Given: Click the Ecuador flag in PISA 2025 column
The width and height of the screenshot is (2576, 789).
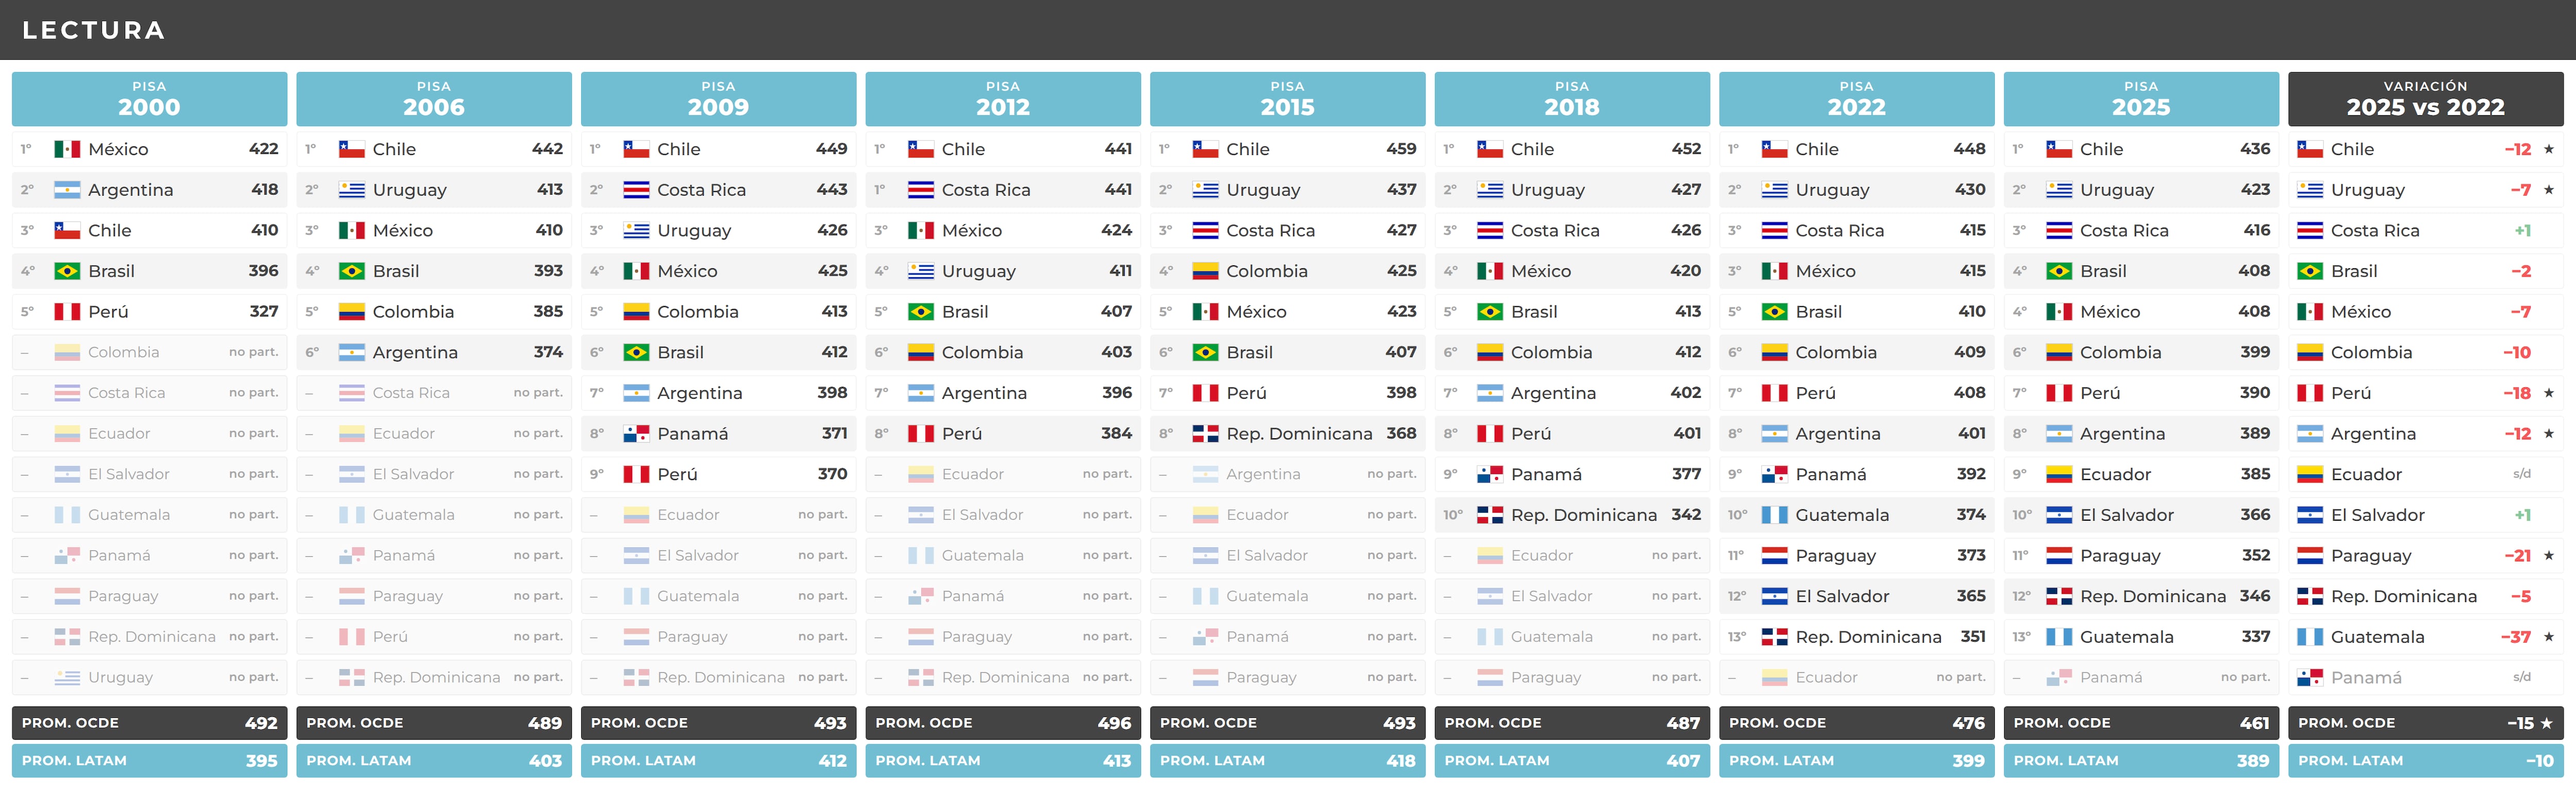Looking at the screenshot, I should (2059, 475).
